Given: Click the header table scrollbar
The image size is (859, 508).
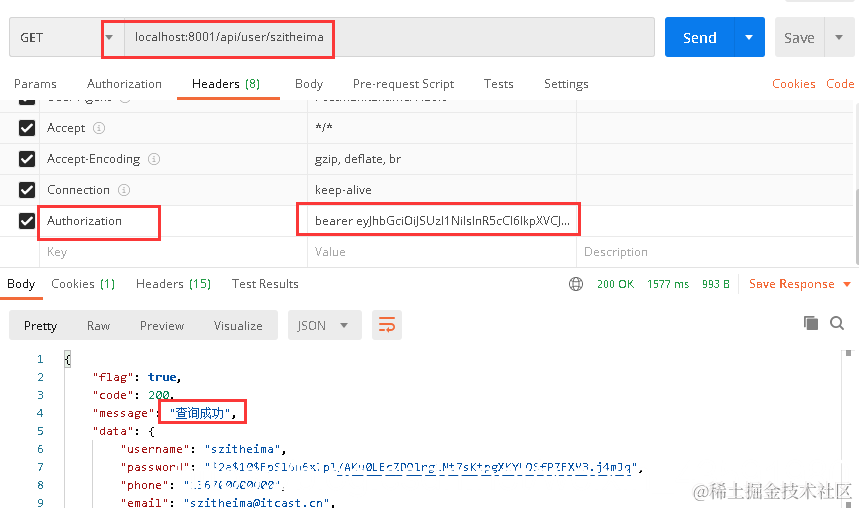Looking at the screenshot, I should pyautogui.click(x=856, y=225).
